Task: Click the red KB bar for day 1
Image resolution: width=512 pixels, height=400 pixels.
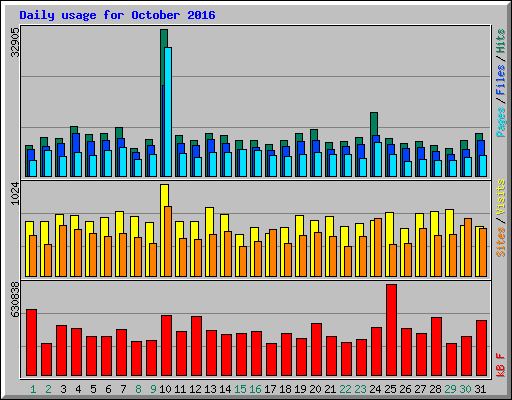Action: click(x=31, y=342)
